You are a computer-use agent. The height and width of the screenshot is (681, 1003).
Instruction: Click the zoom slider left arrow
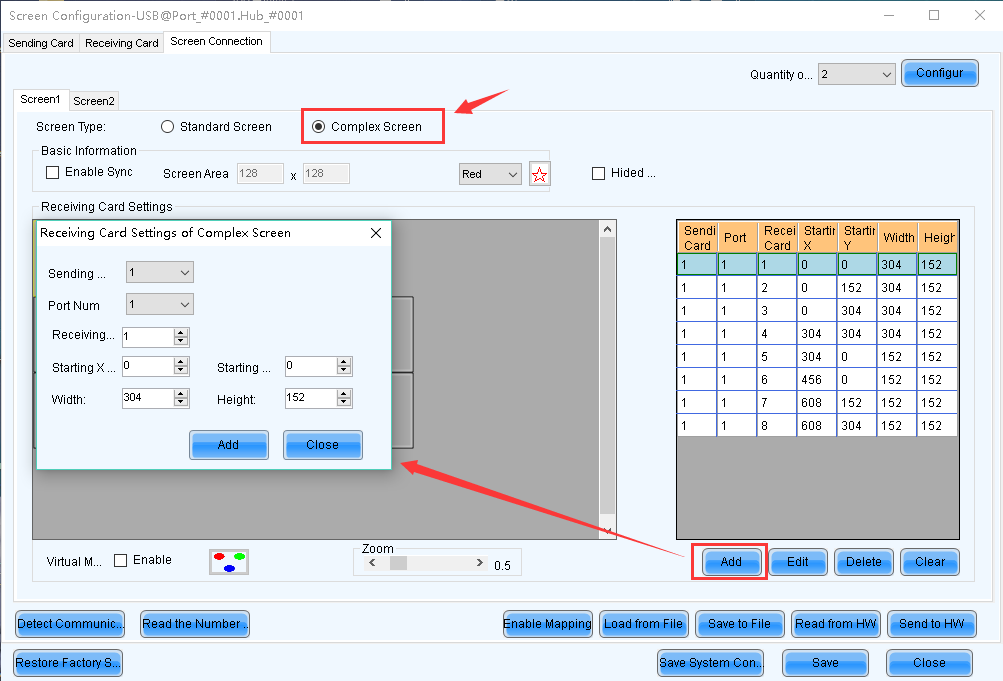(373, 564)
